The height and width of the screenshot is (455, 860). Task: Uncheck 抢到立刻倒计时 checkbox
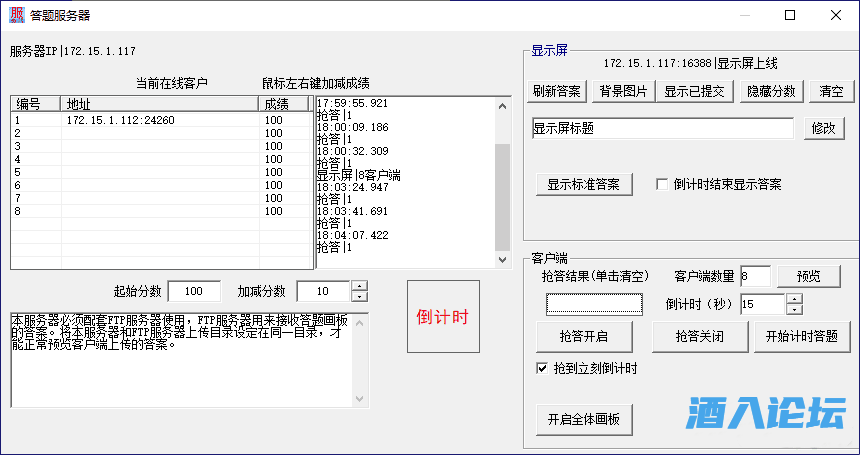click(x=543, y=368)
